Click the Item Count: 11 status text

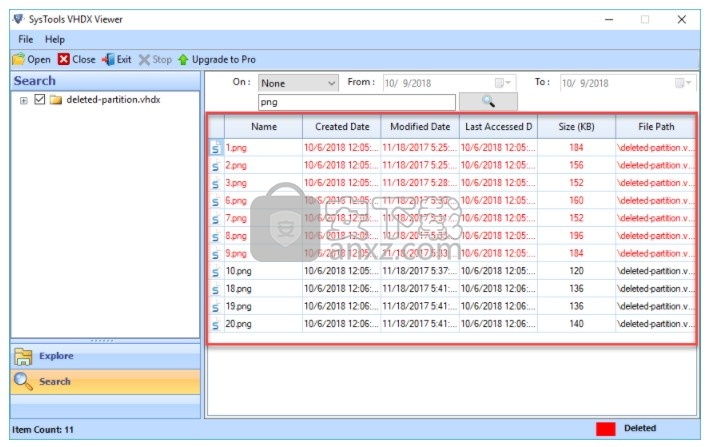coord(43,430)
